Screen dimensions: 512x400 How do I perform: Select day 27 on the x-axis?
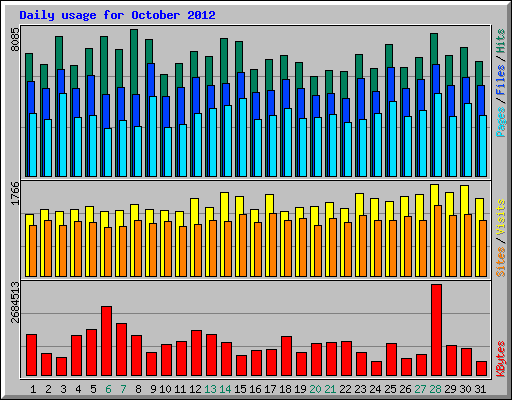tap(420, 389)
